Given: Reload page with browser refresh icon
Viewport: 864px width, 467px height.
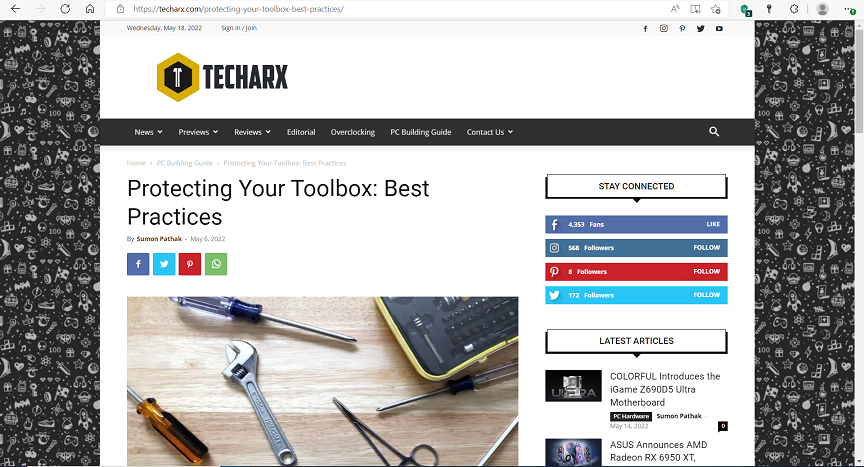Looking at the screenshot, I should point(65,9).
